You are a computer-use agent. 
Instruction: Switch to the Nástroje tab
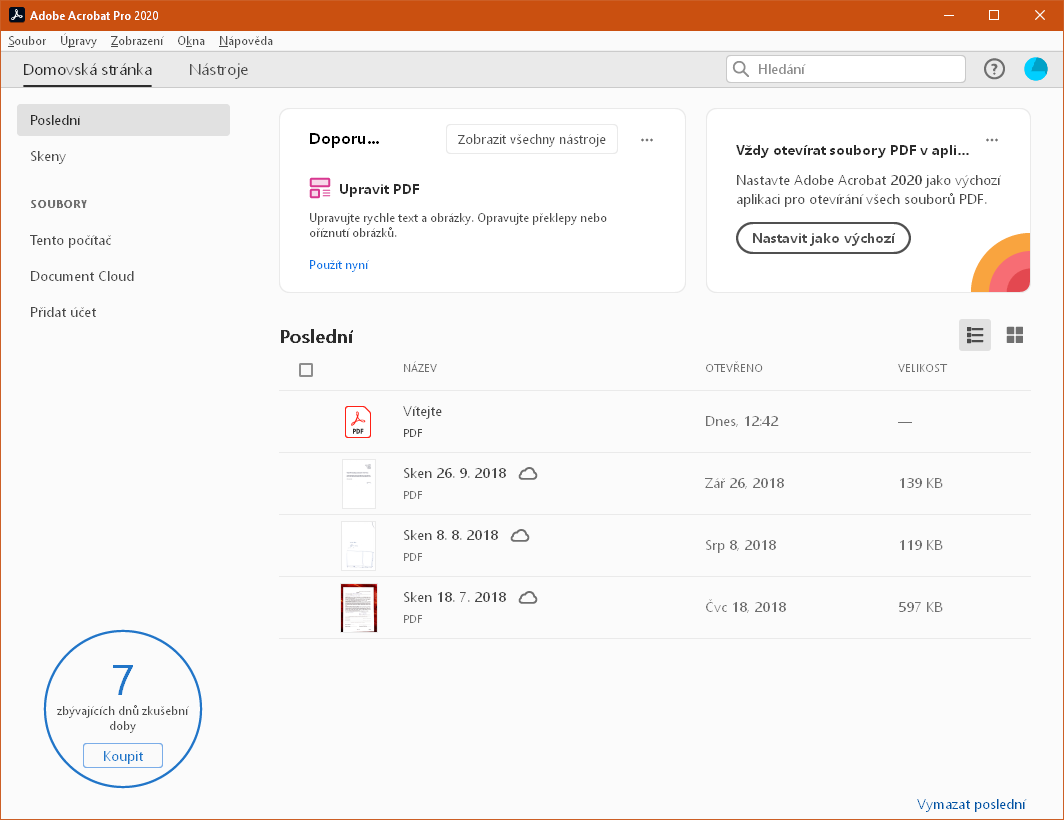[x=218, y=70]
